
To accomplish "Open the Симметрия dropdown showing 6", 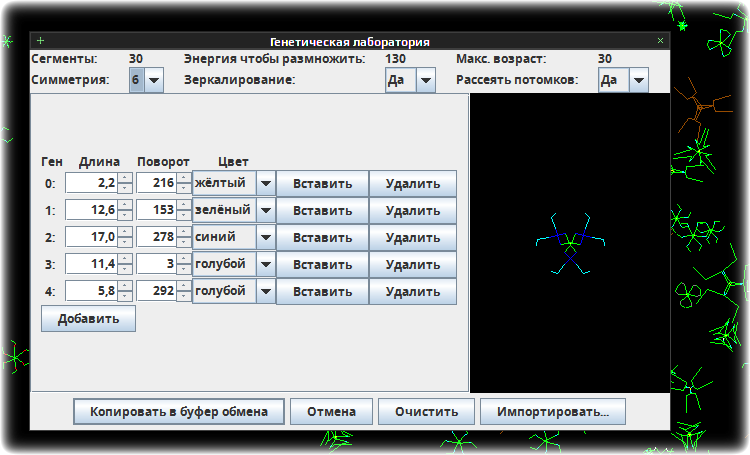I will coord(146,80).
